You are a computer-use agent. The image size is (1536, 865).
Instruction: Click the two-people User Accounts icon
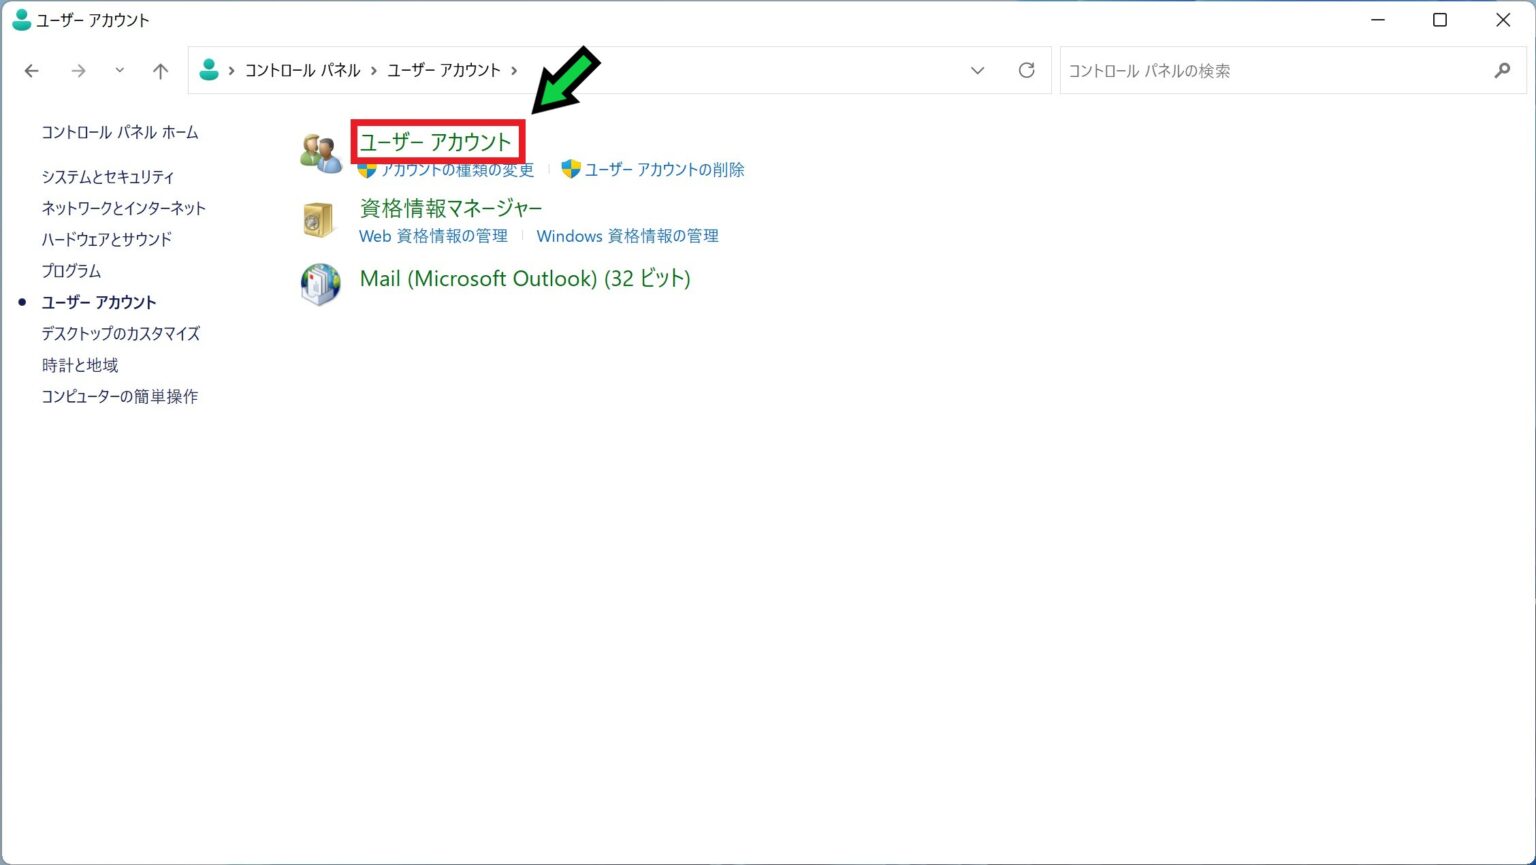point(321,152)
